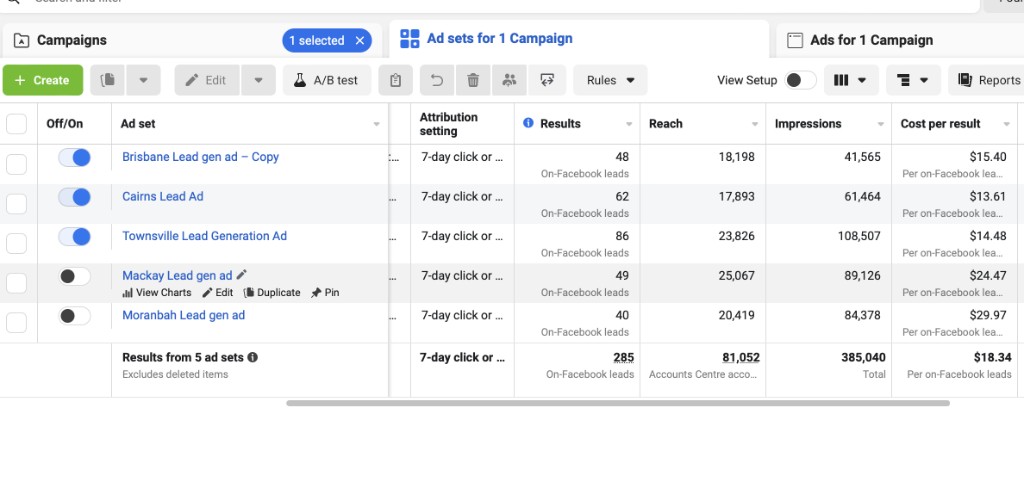The height and width of the screenshot is (482, 1024).
Task: Click the Results column info icon
Action: tap(528, 123)
